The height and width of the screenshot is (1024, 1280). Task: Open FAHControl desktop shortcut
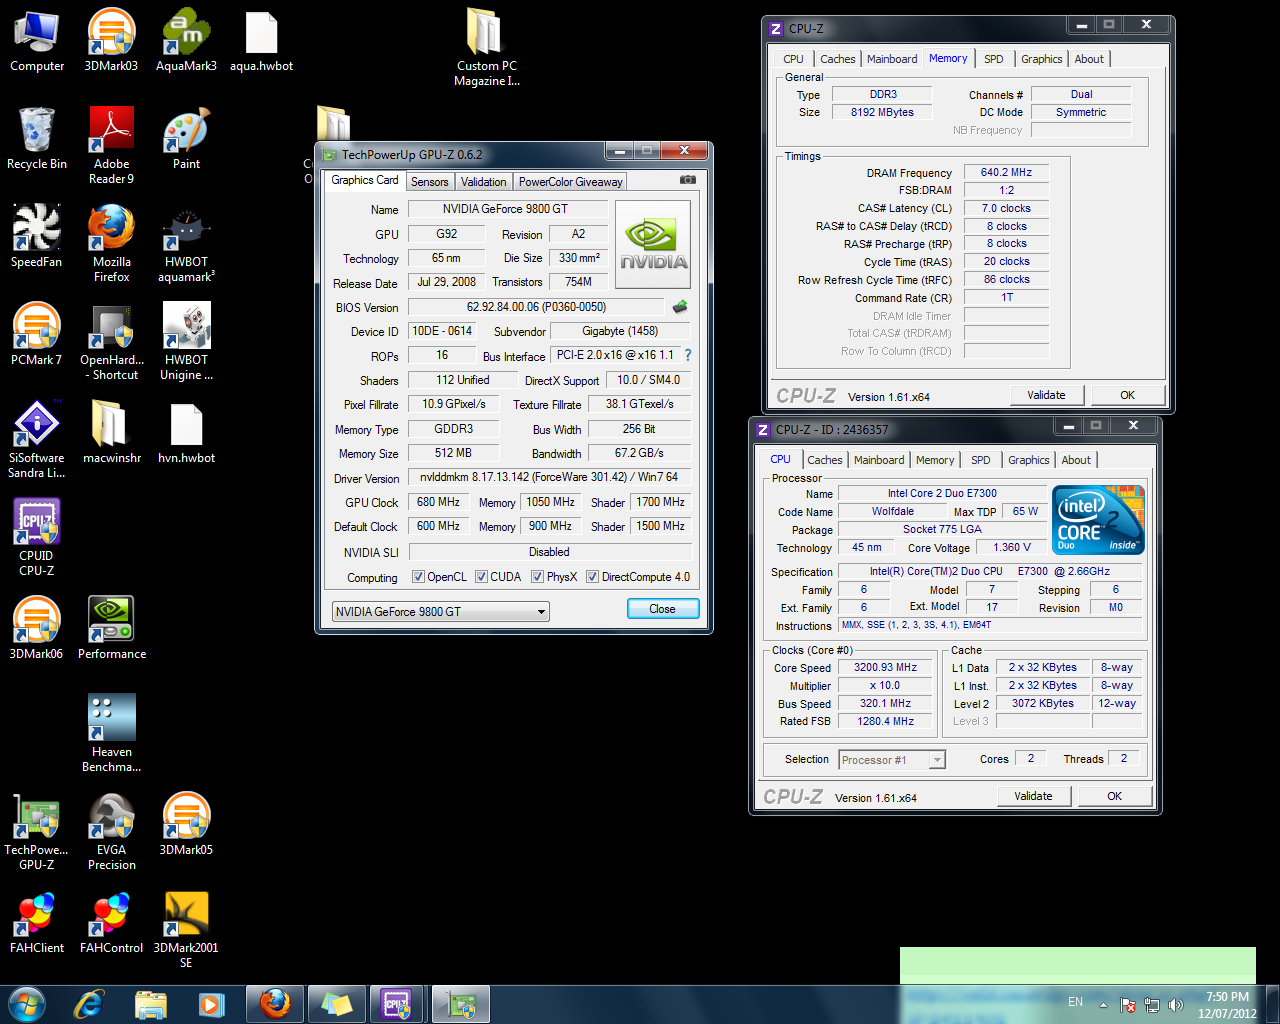pos(111,922)
